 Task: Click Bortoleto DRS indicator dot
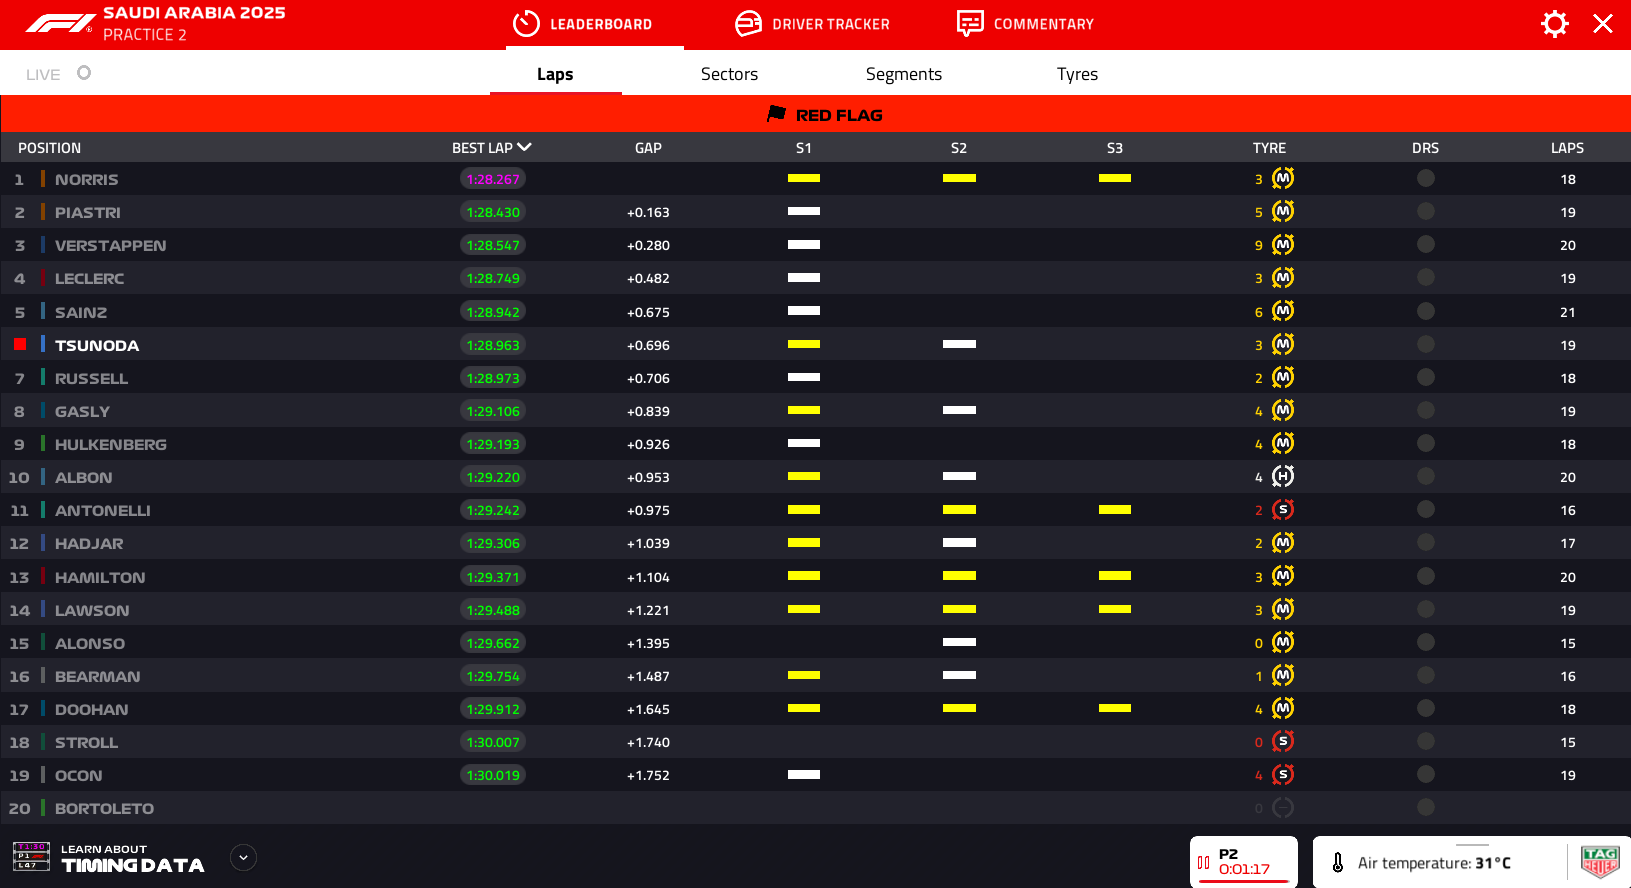pos(1426,807)
